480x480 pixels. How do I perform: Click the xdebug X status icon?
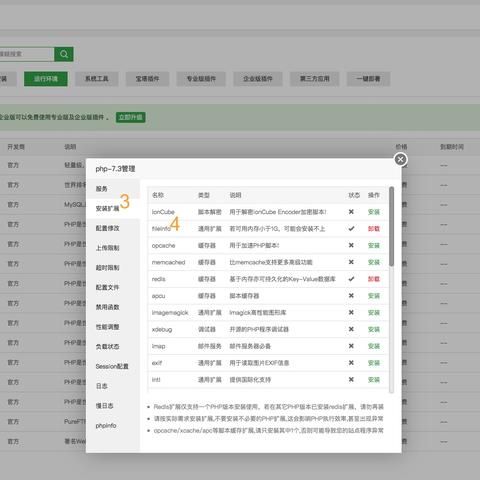click(351, 329)
